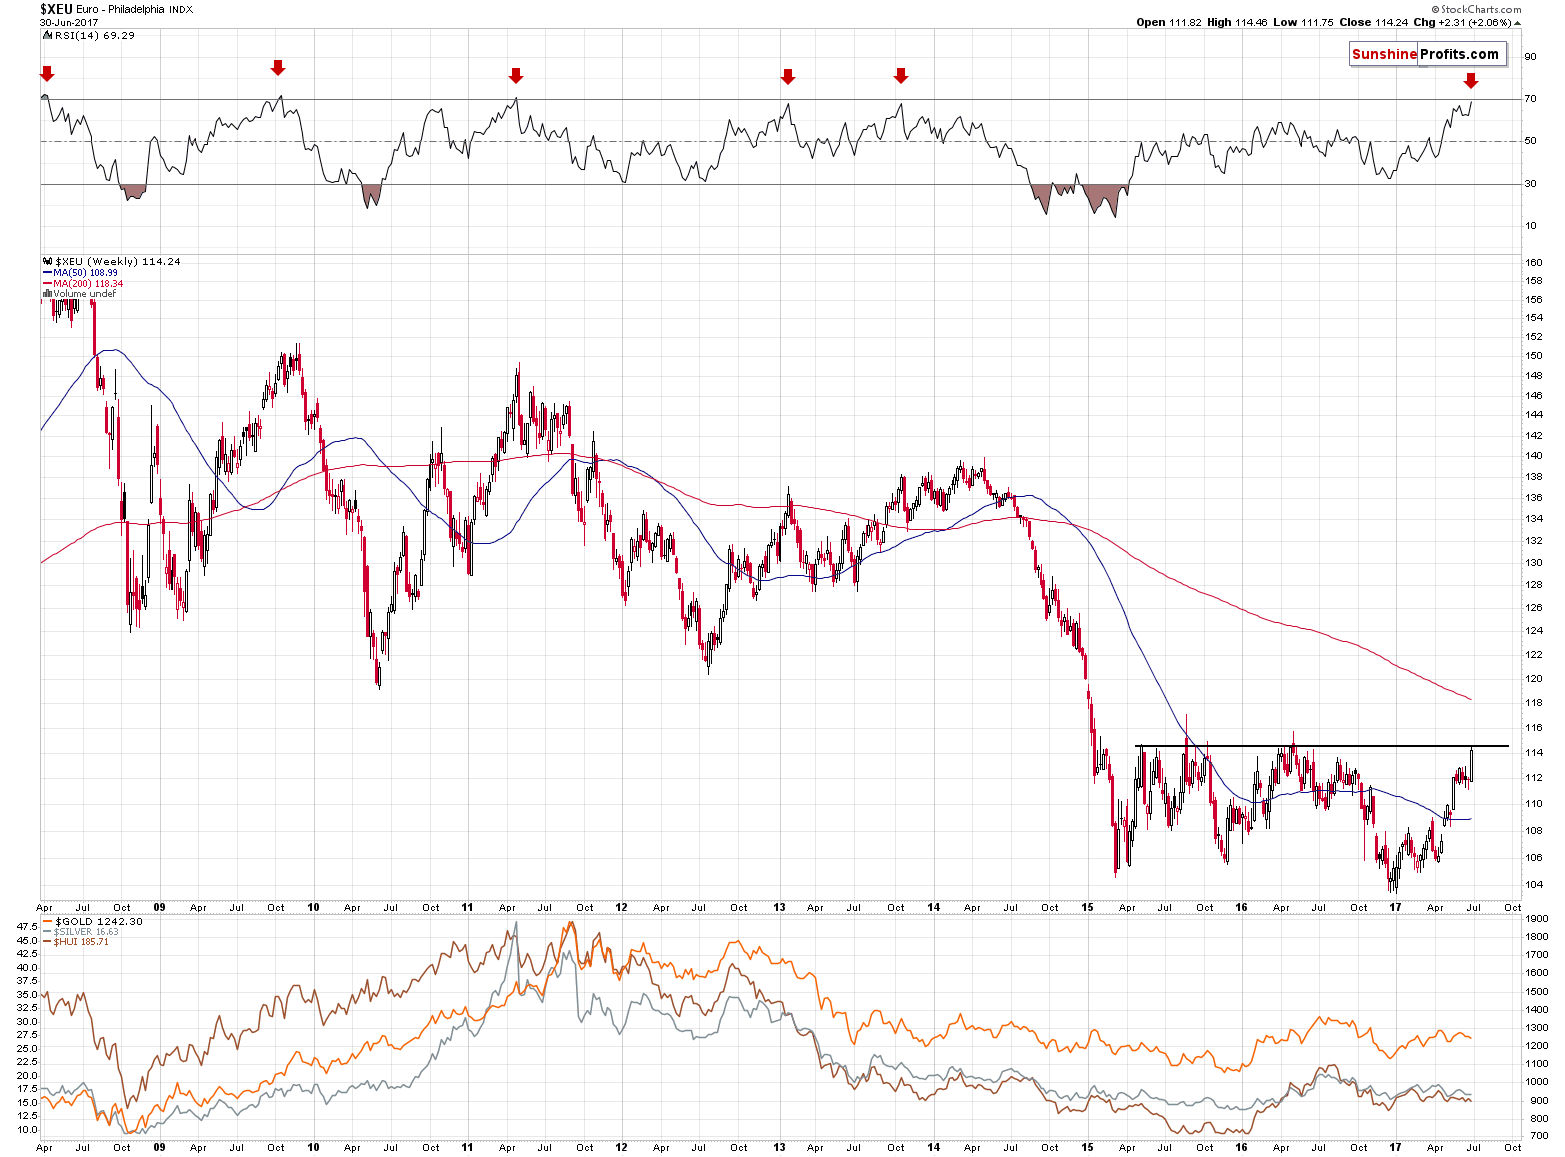Viewport: 1565px width, 1157px height.
Task: Click the 1500 label on the gold axis
Action: pyautogui.click(x=1537, y=992)
